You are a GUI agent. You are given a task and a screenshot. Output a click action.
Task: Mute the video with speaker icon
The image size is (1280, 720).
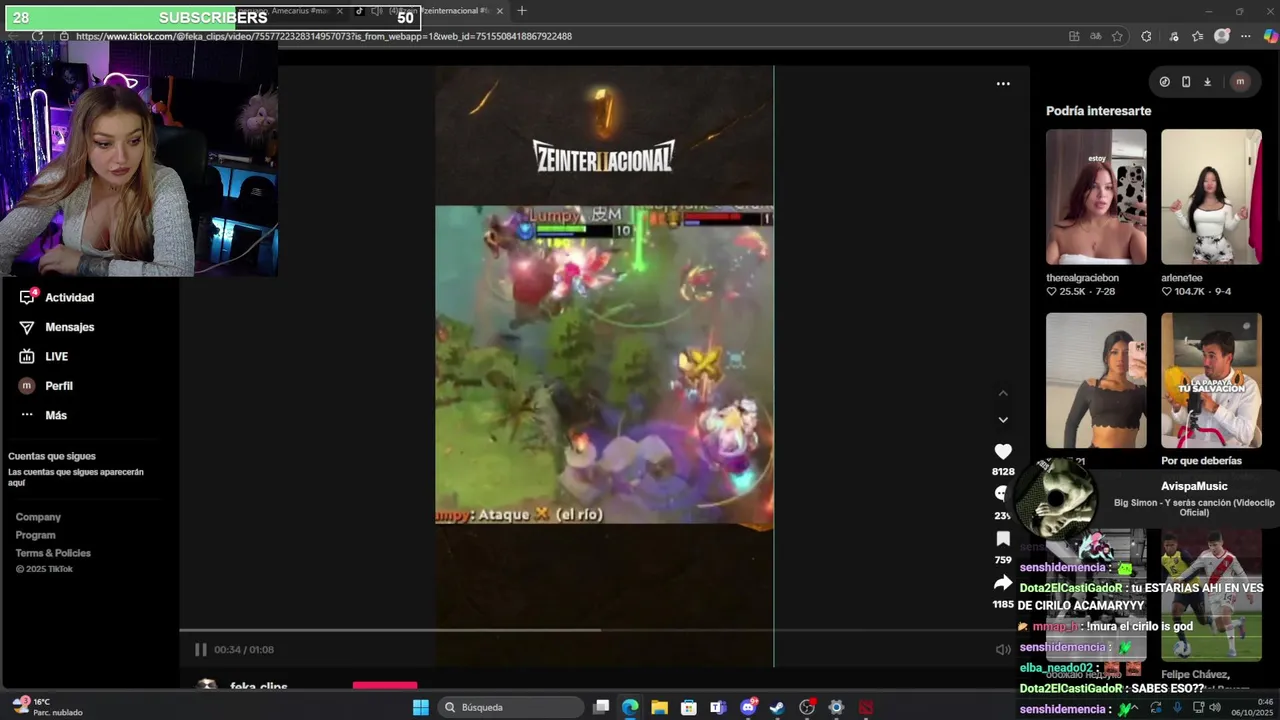click(x=1003, y=649)
